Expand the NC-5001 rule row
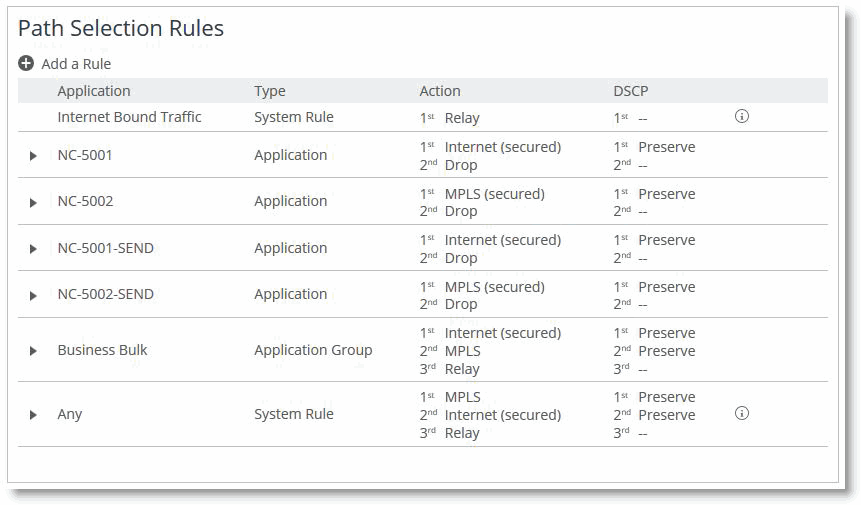This screenshot has height=505, width=861. point(33,156)
